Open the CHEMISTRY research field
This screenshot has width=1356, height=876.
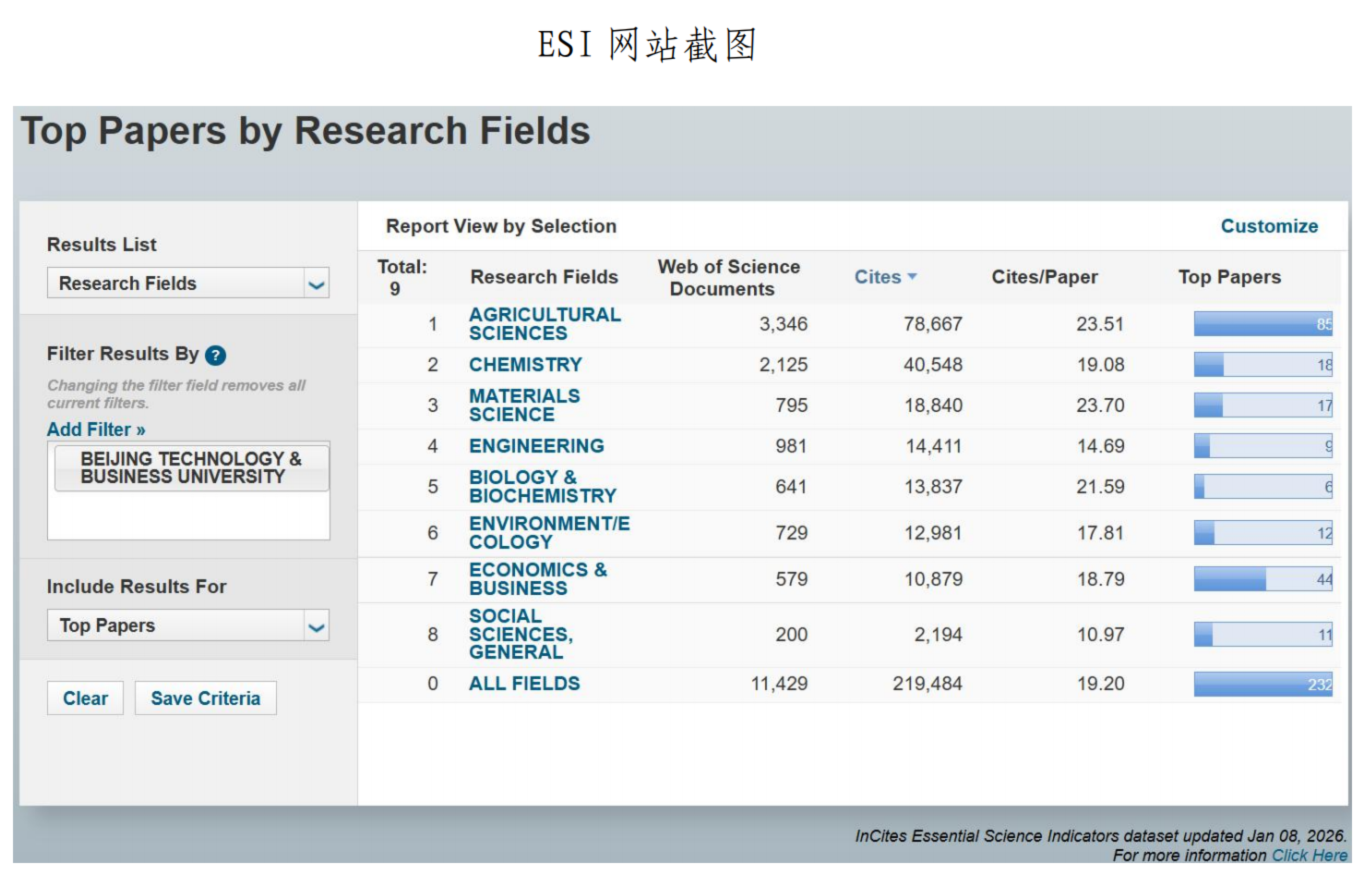click(x=525, y=365)
